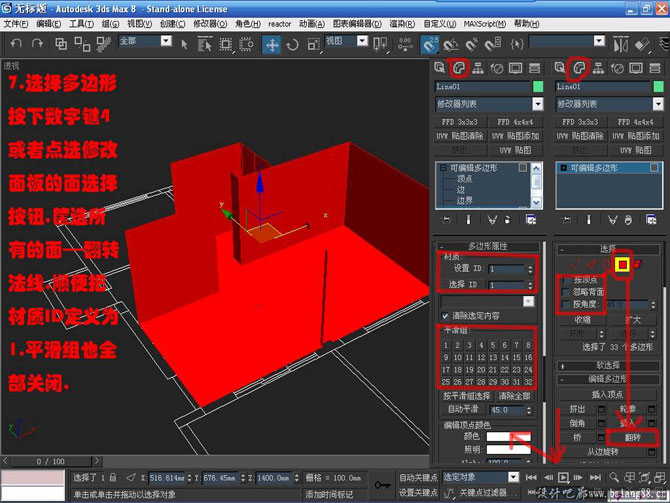The image size is (670, 503).
Task: Select the Element sub-object level icon
Action: coord(637,265)
